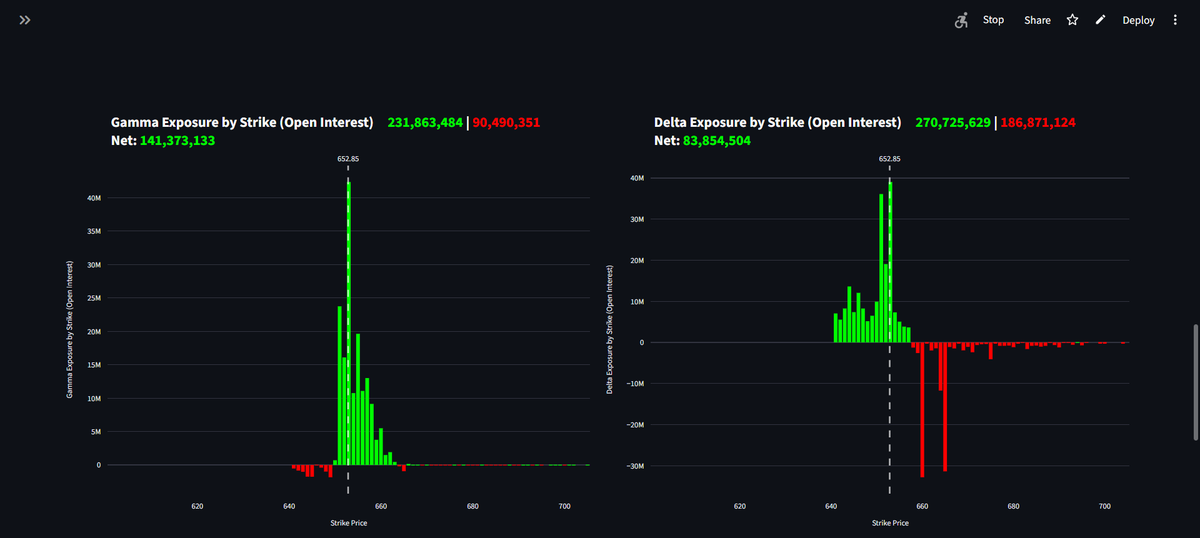Screen dimensions: 1200x538
Task: Click gamma Net value 141,373,133
Action: [x=177, y=141]
